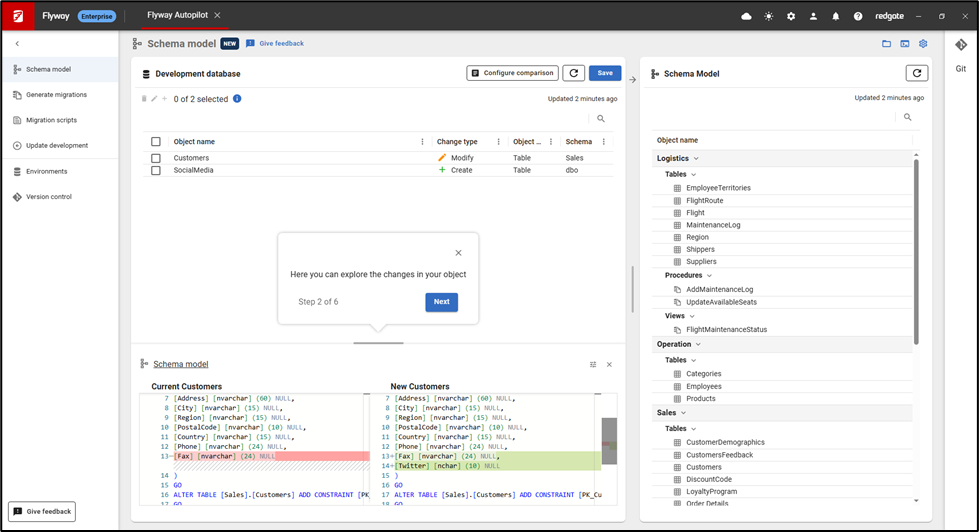979x532 pixels.
Task: Open project folder icon near top right
Action: [887, 44]
